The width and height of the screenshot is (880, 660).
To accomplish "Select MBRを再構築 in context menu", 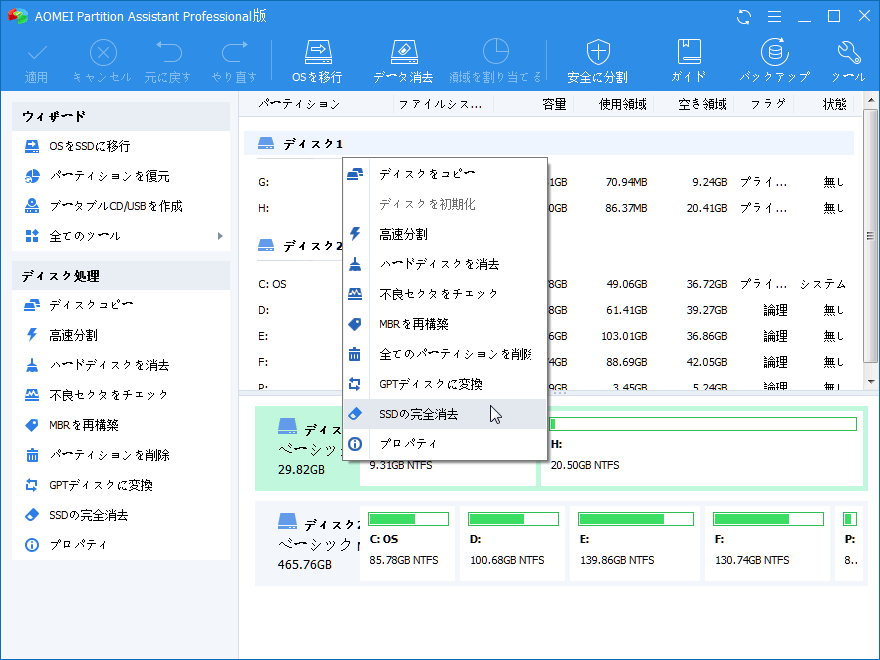I will [x=444, y=324].
